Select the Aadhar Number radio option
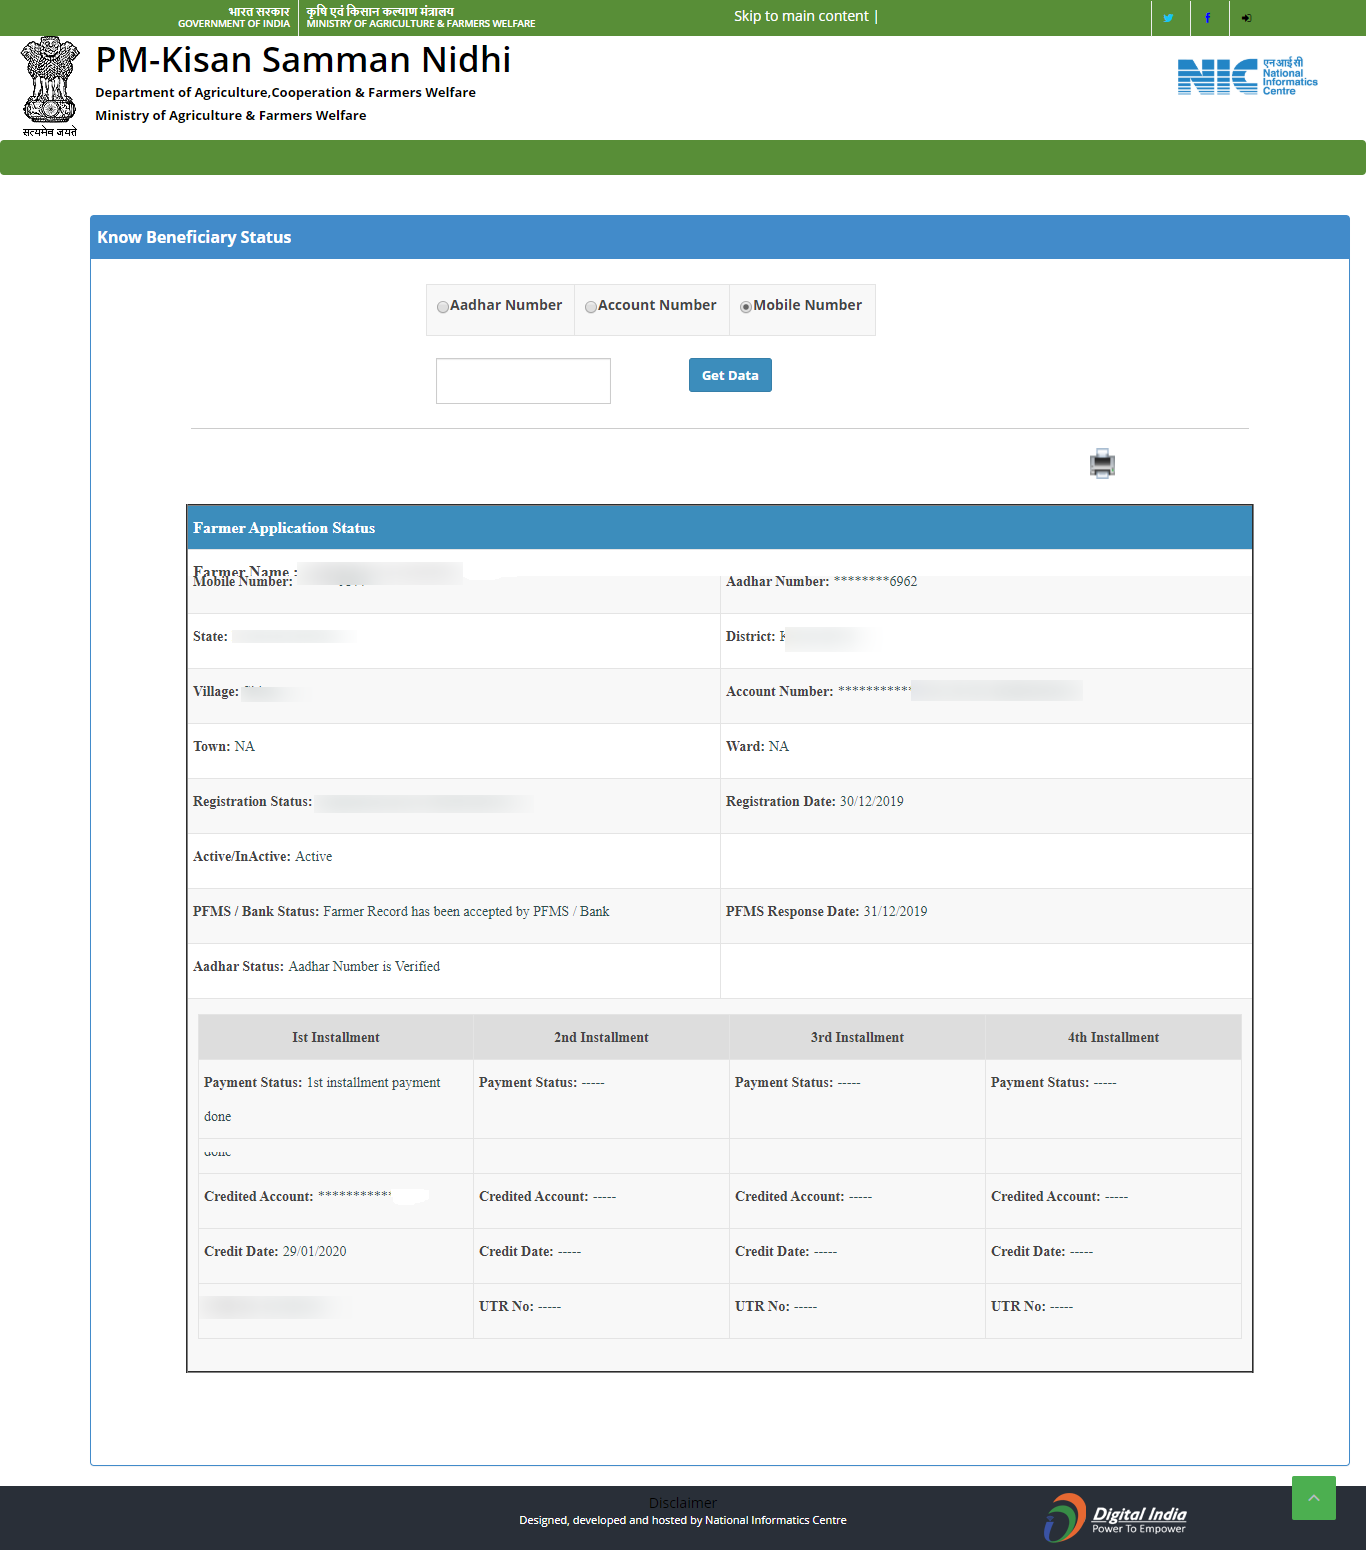 (442, 307)
